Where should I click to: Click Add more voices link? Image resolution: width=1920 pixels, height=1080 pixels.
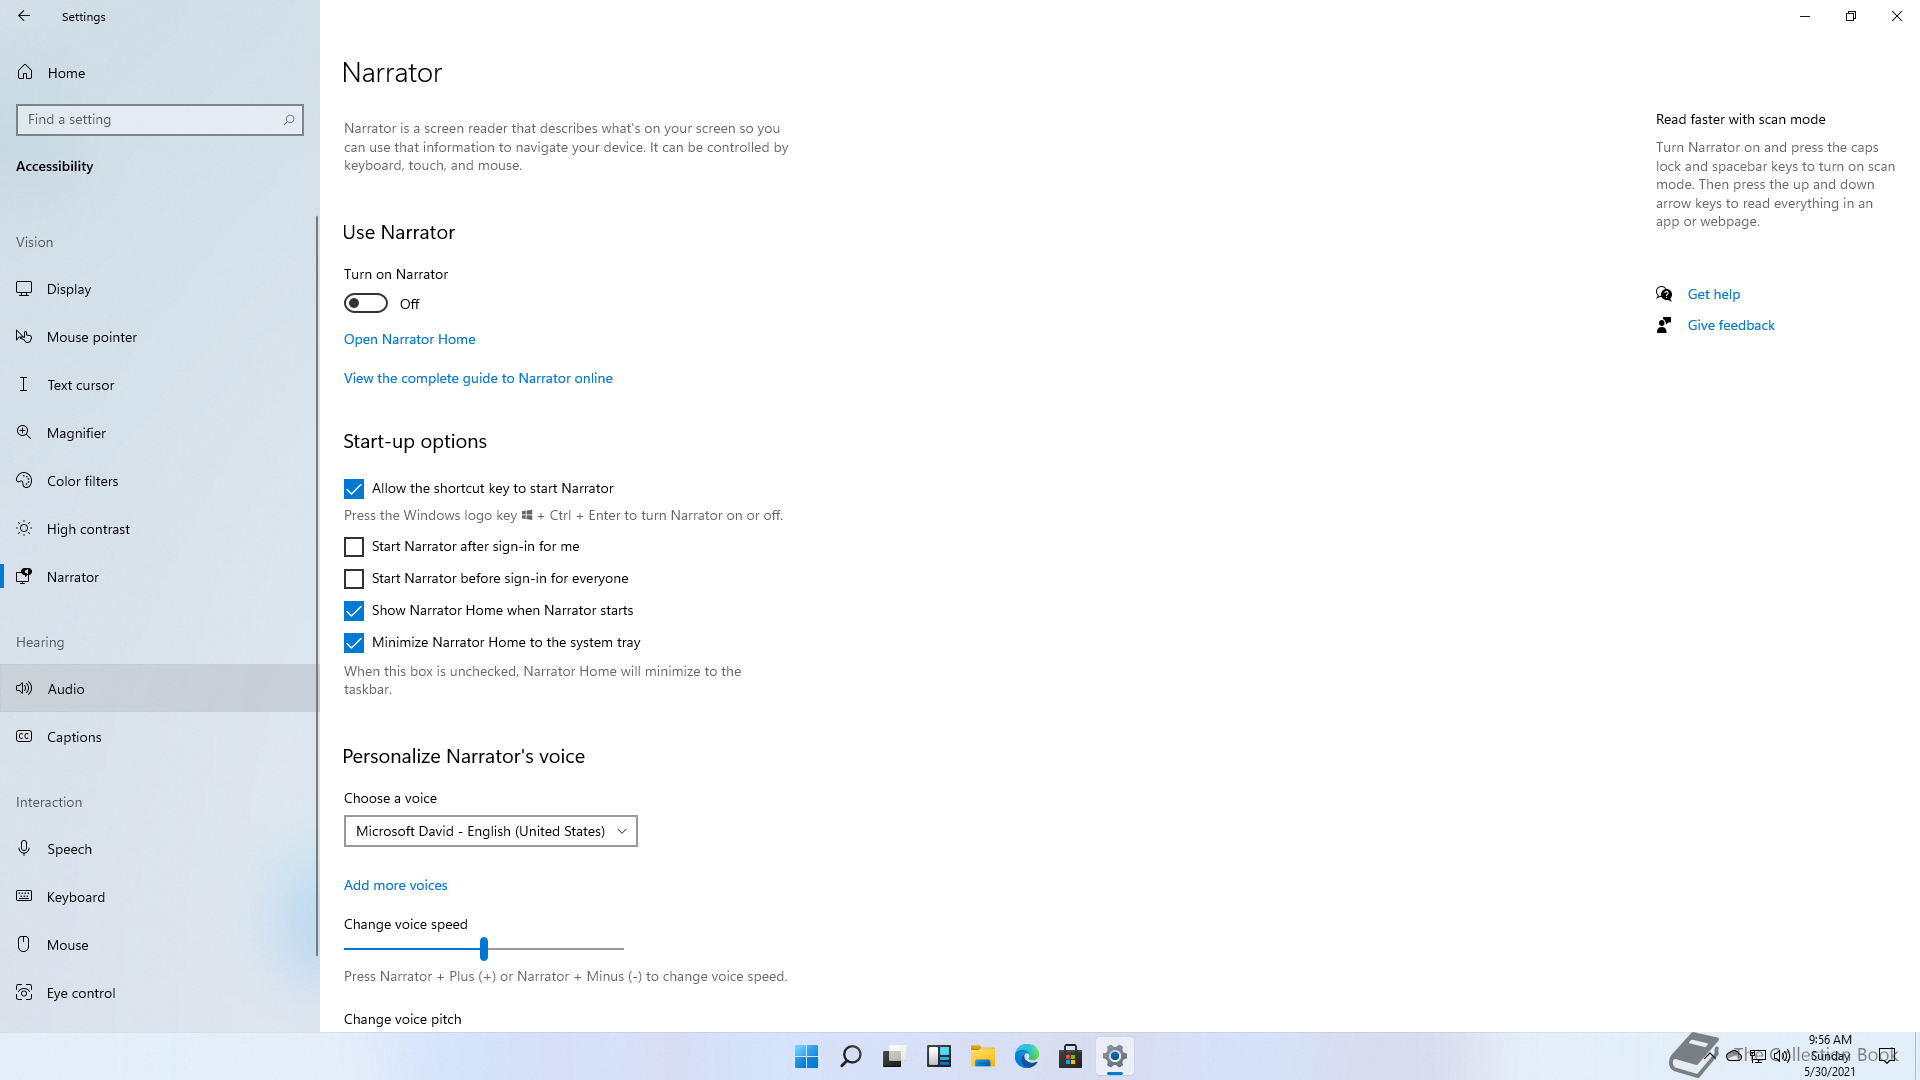[396, 885]
